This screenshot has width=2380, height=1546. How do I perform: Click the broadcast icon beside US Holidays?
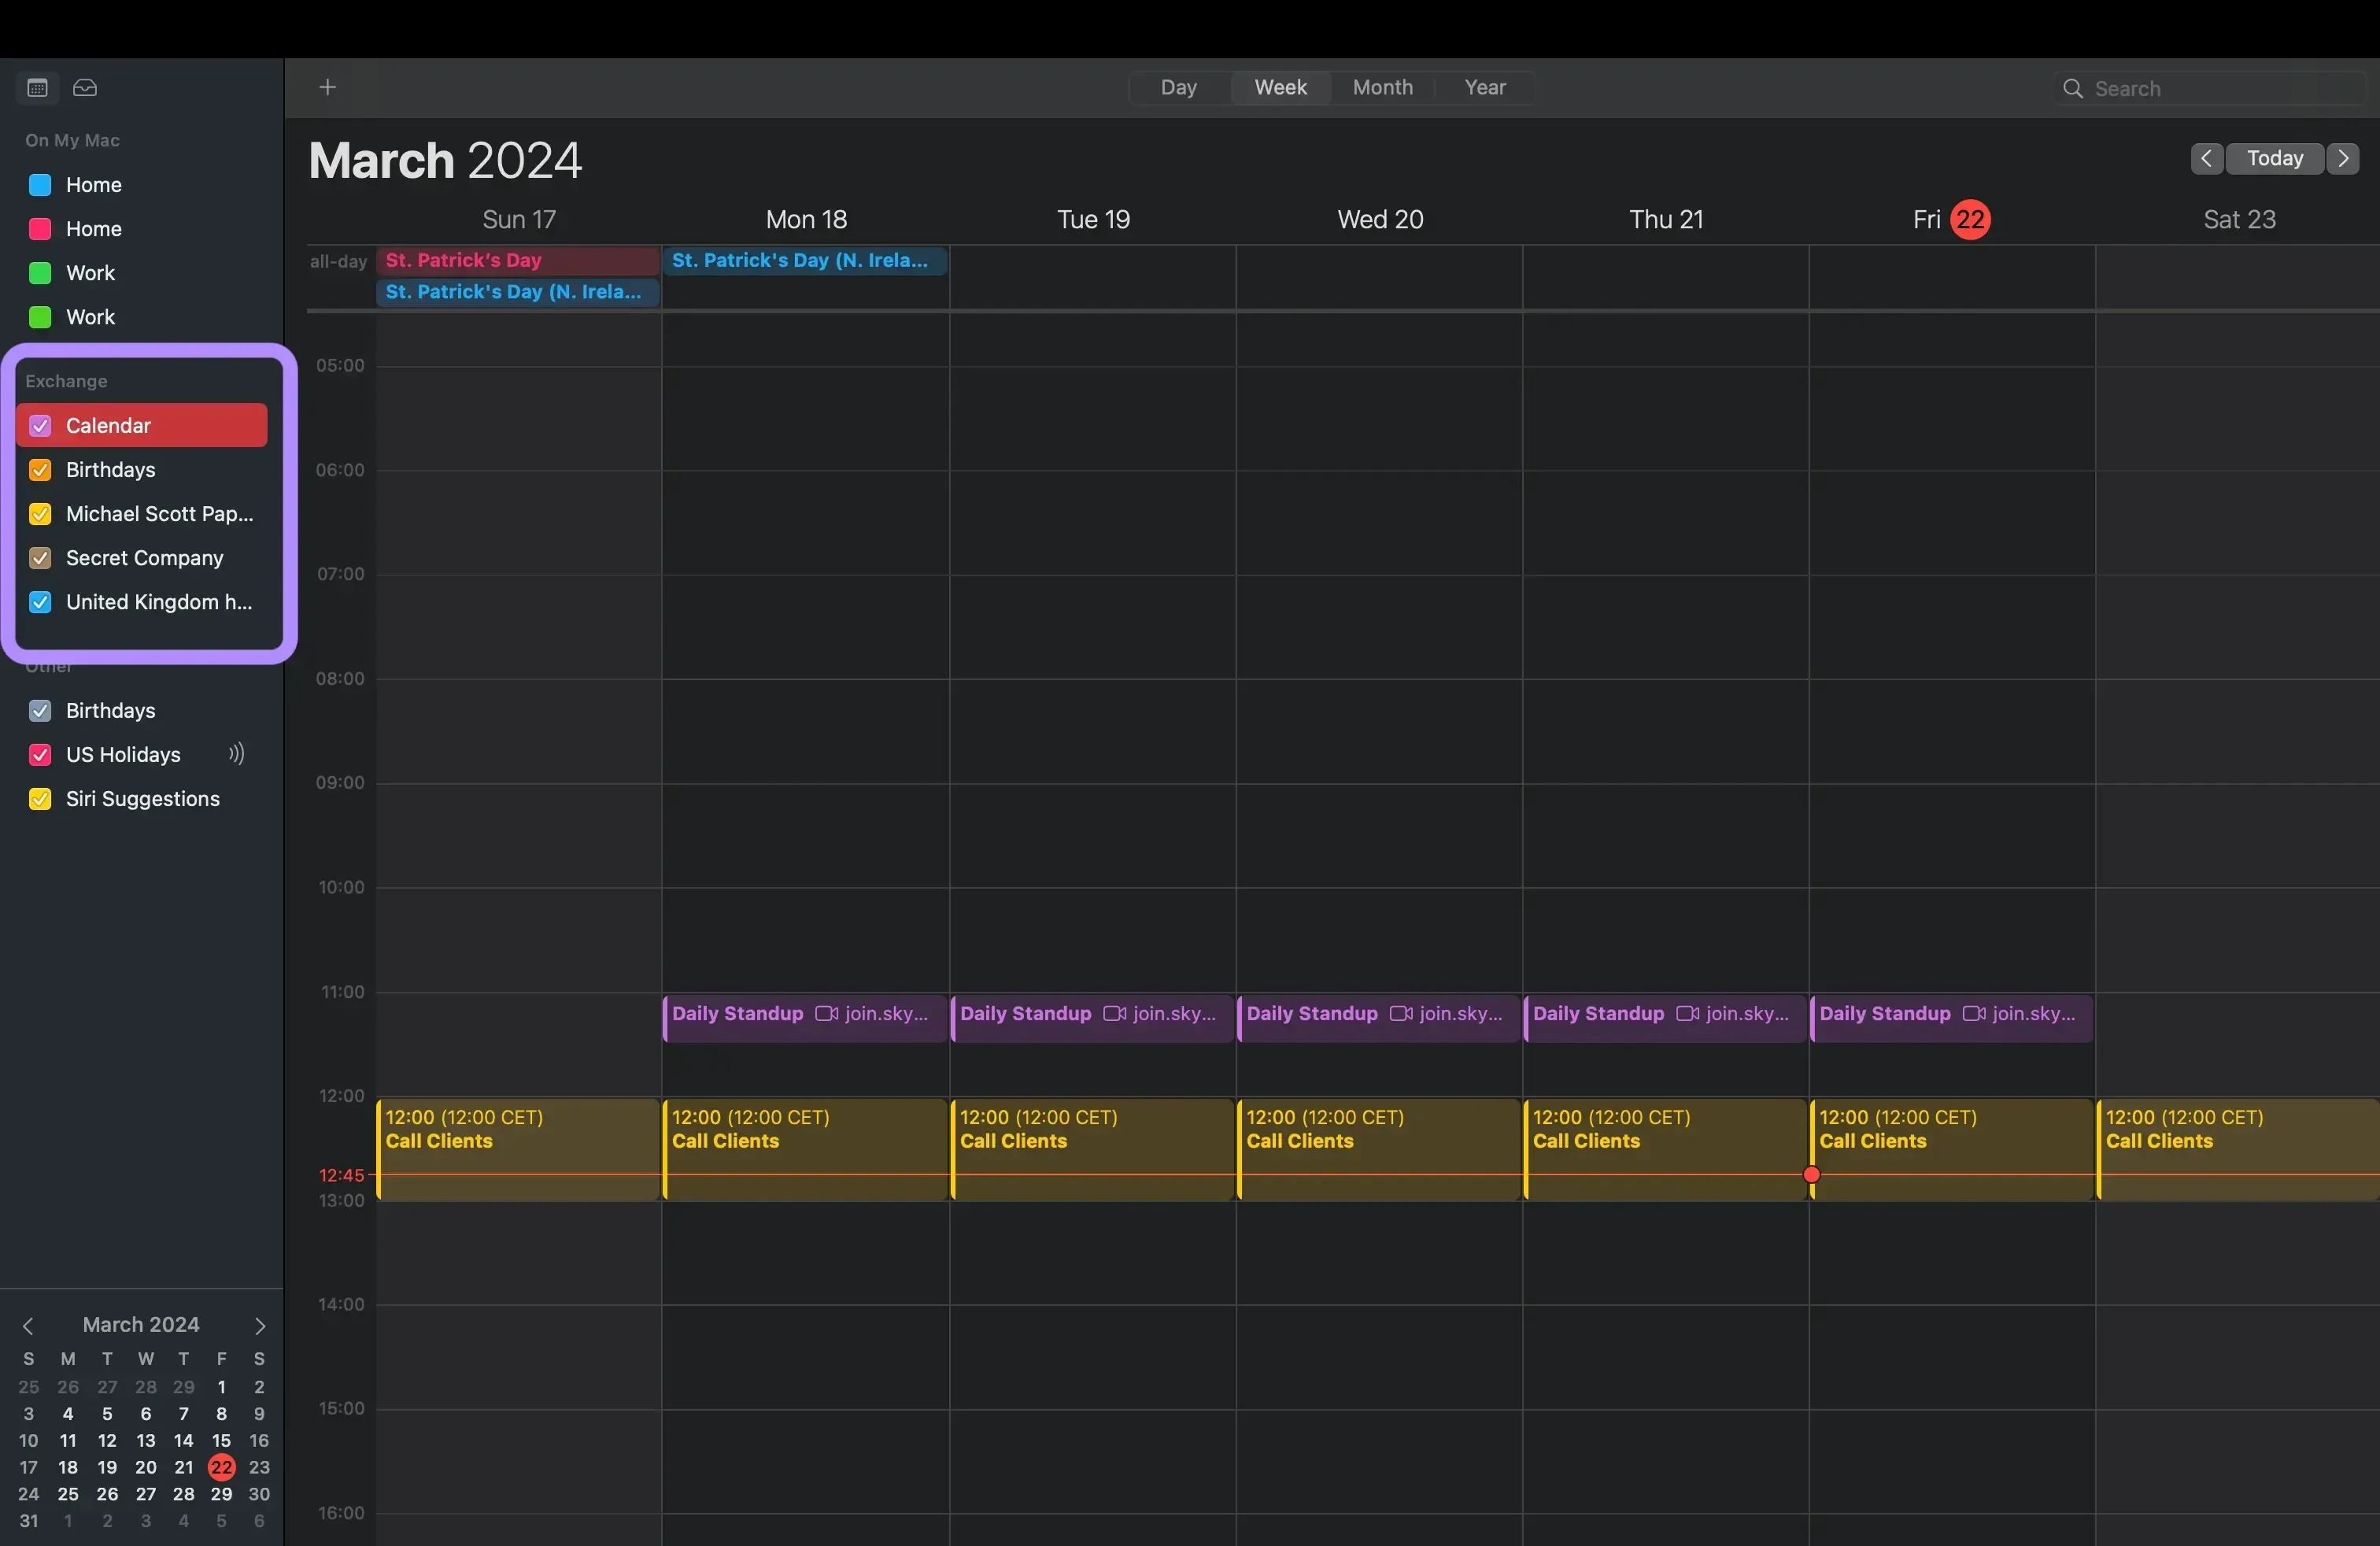[x=236, y=754]
